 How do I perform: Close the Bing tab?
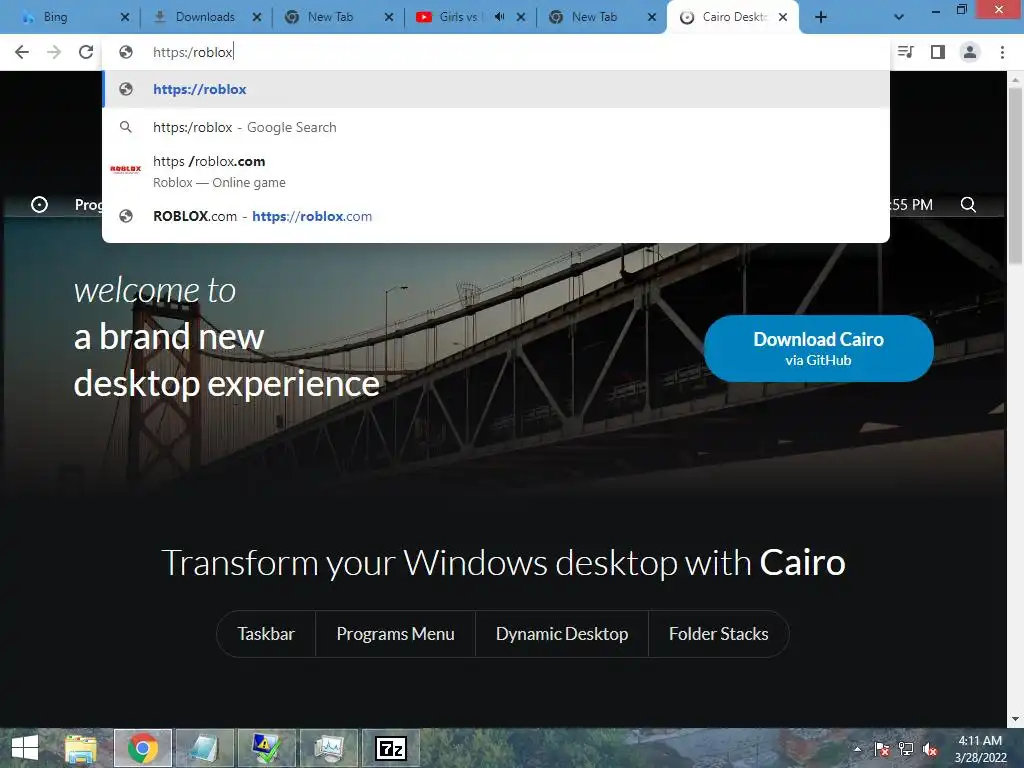[x=125, y=17]
